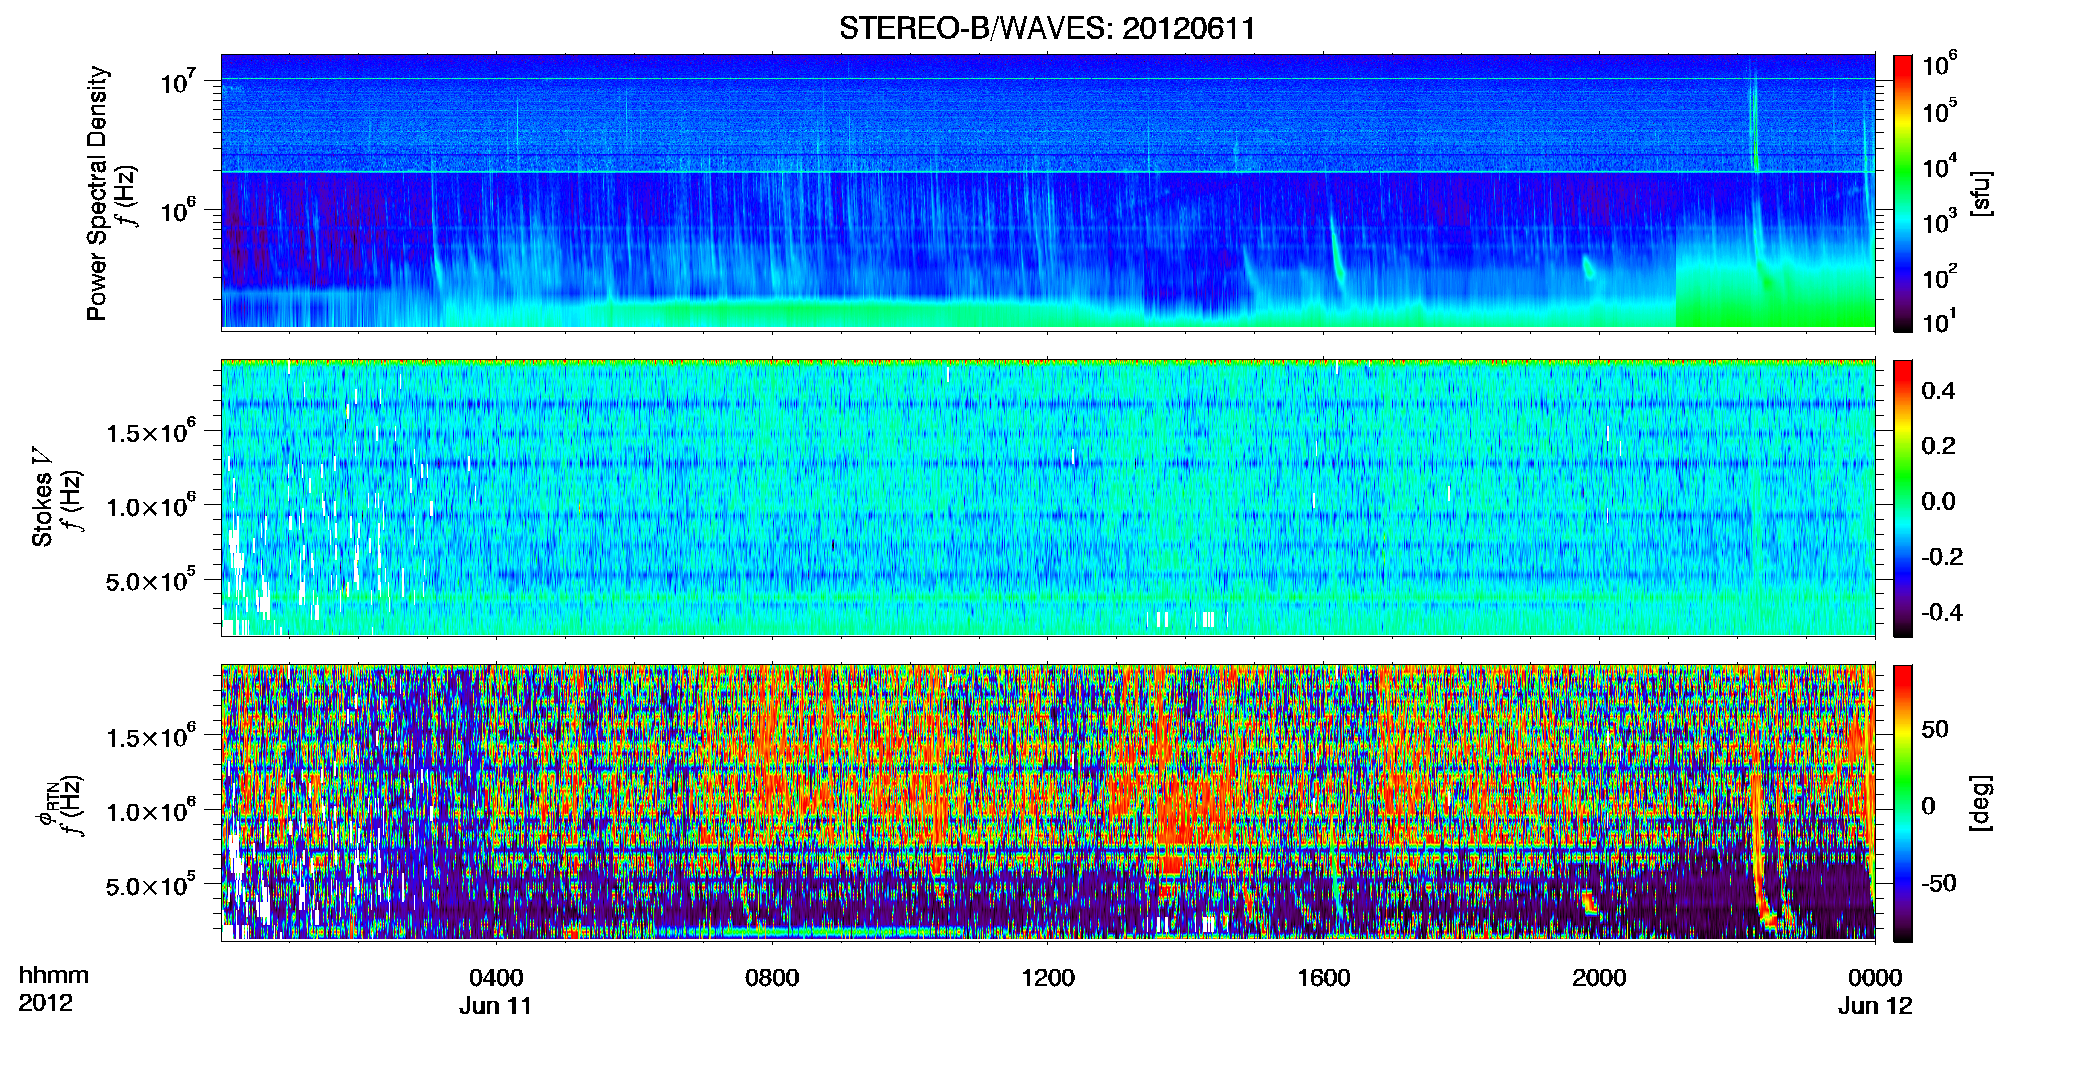Click the 1600 time axis label
This screenshot has height=1080, width=2096.
point(1324,978)
